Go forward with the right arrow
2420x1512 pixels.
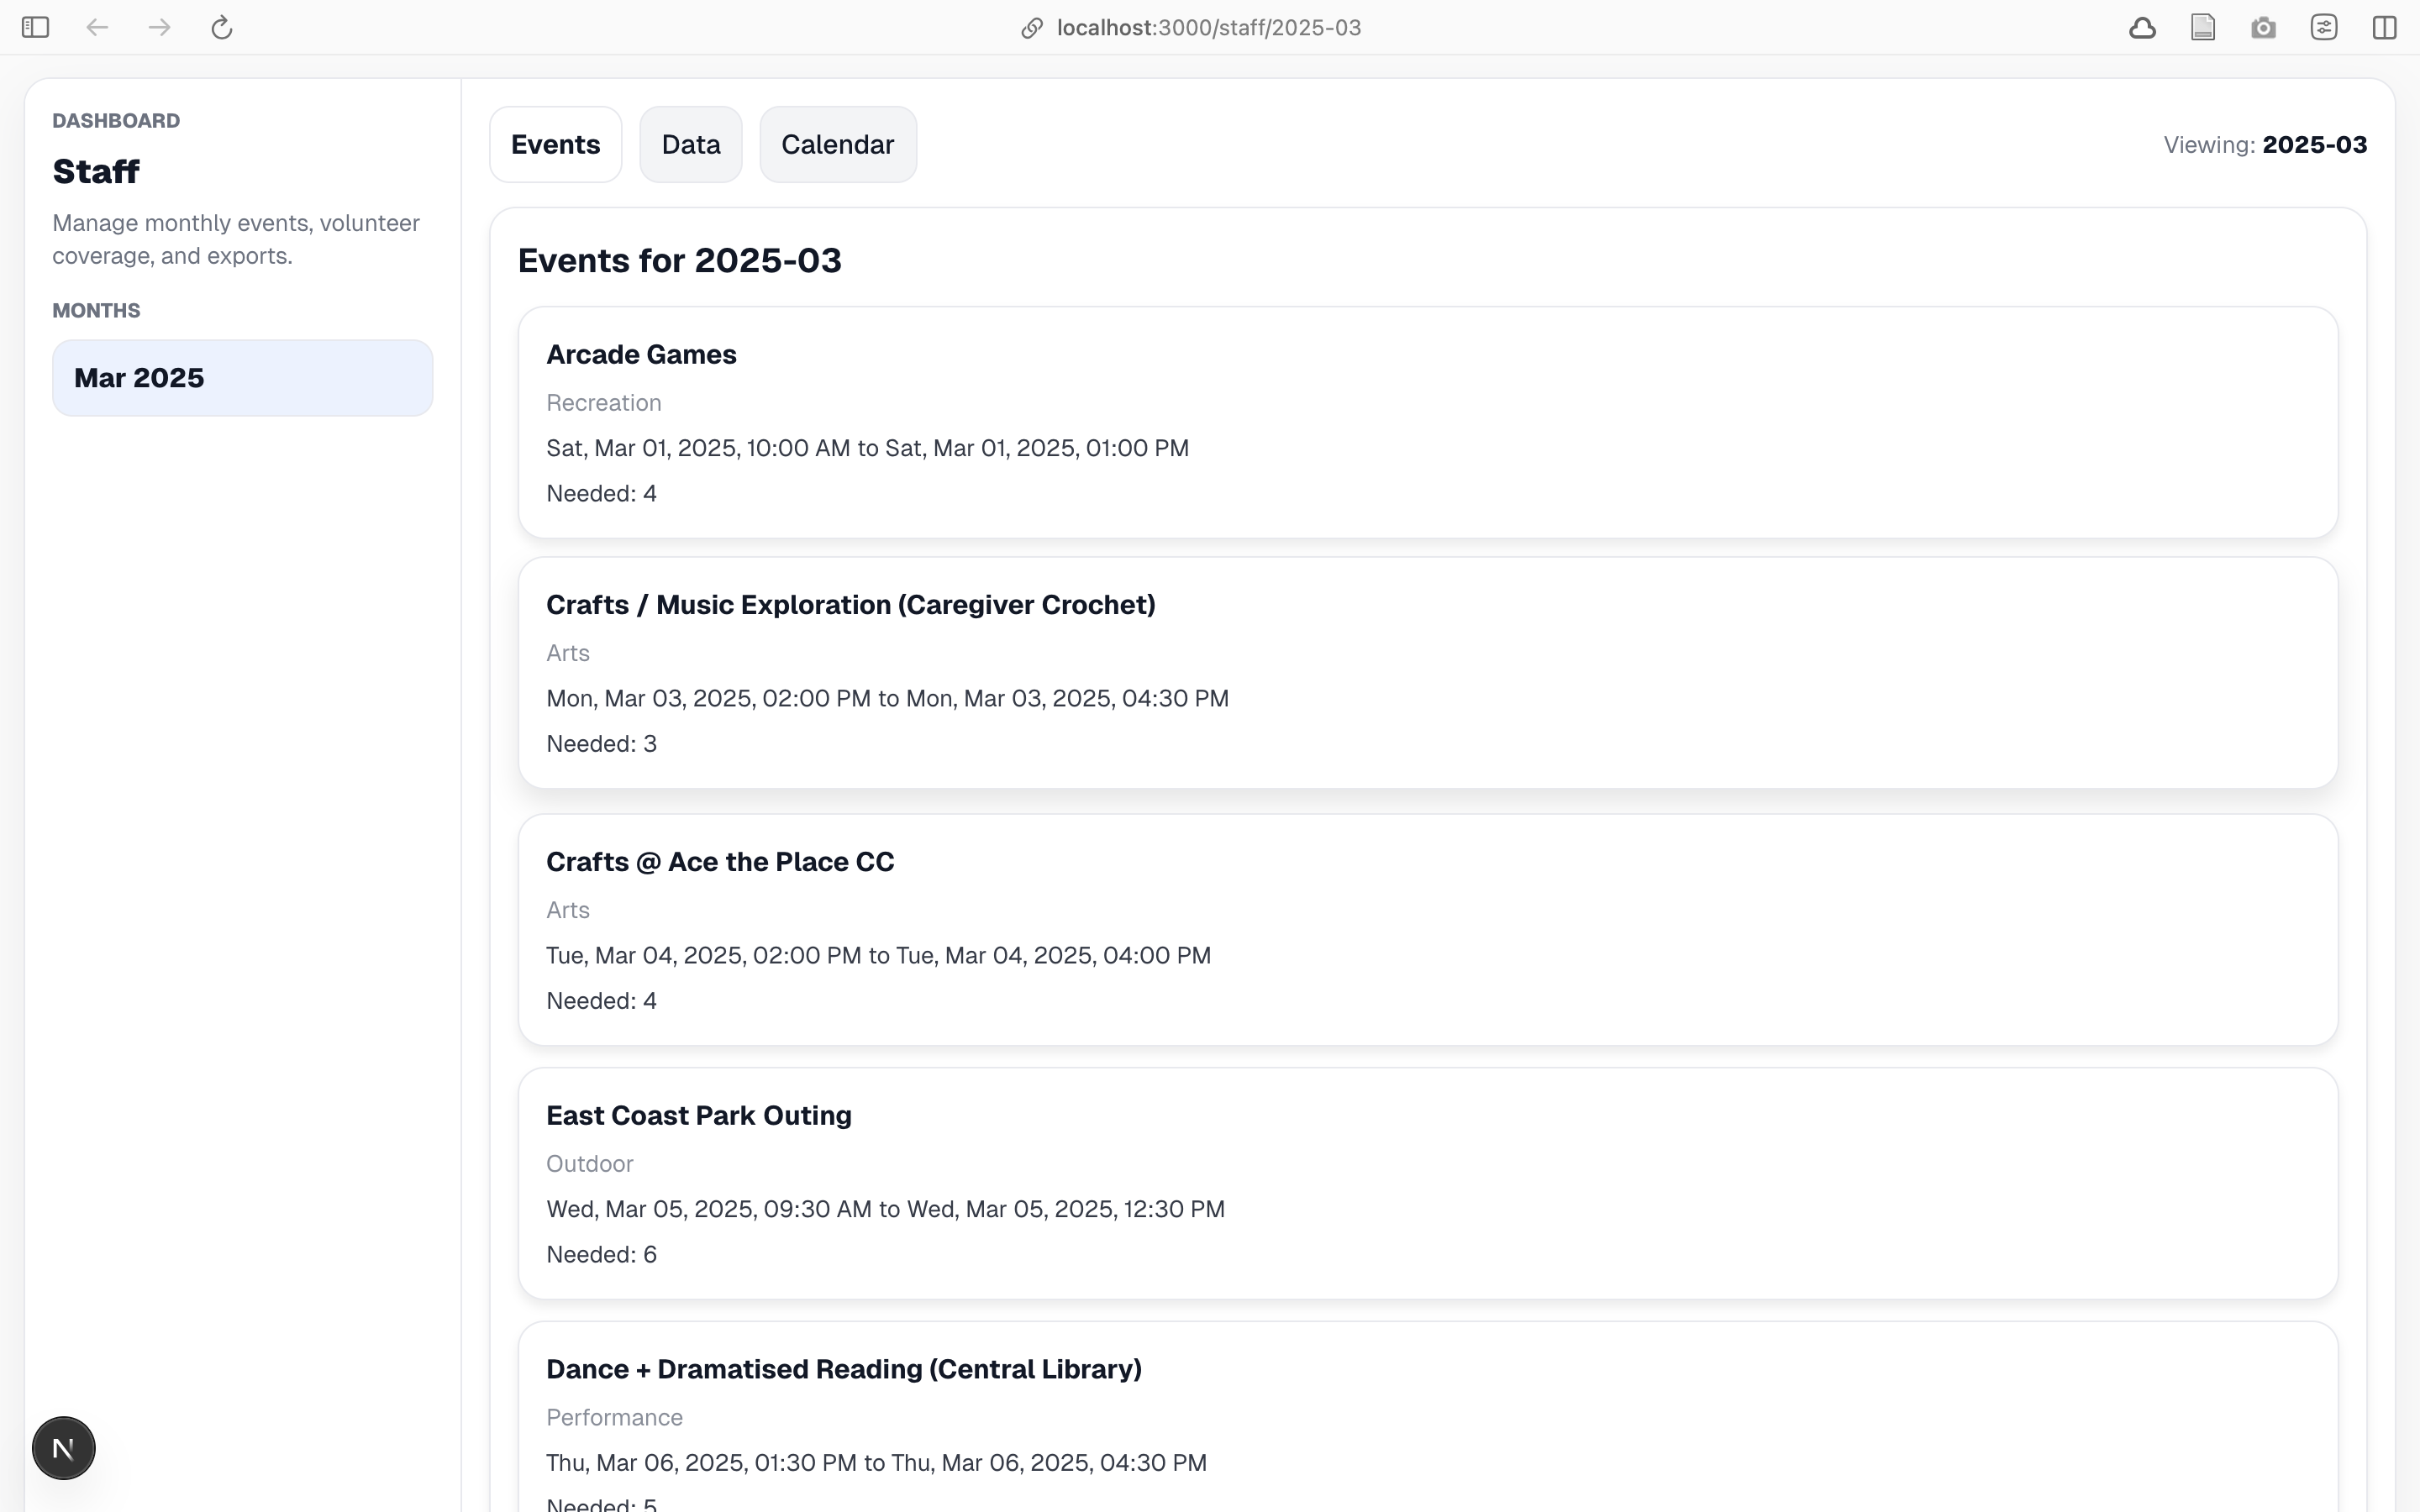[159, 27]
